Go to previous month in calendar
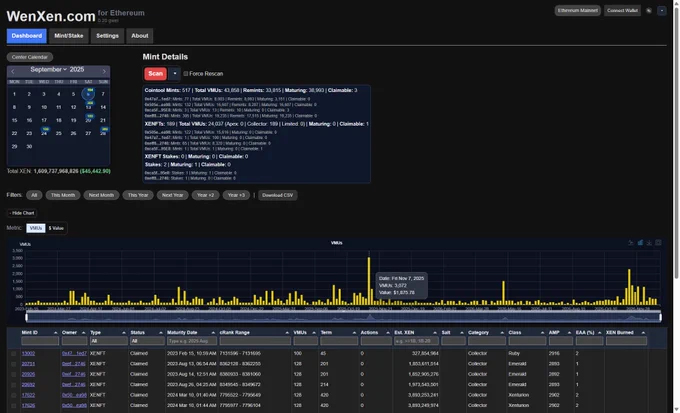The width and height of the screenshot is (680, 413). coord(13,71)
